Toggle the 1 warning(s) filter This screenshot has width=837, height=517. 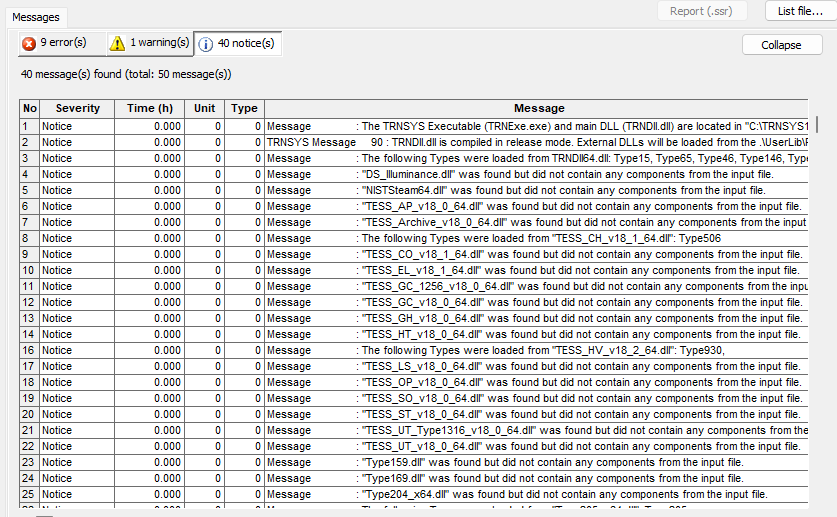(x=148, y=43)
